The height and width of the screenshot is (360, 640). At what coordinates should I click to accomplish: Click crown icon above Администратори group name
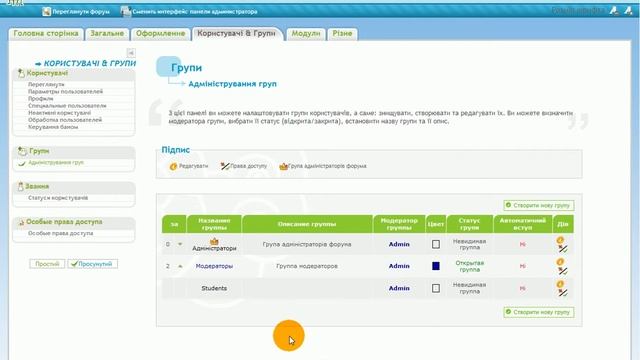pos(214,241)
